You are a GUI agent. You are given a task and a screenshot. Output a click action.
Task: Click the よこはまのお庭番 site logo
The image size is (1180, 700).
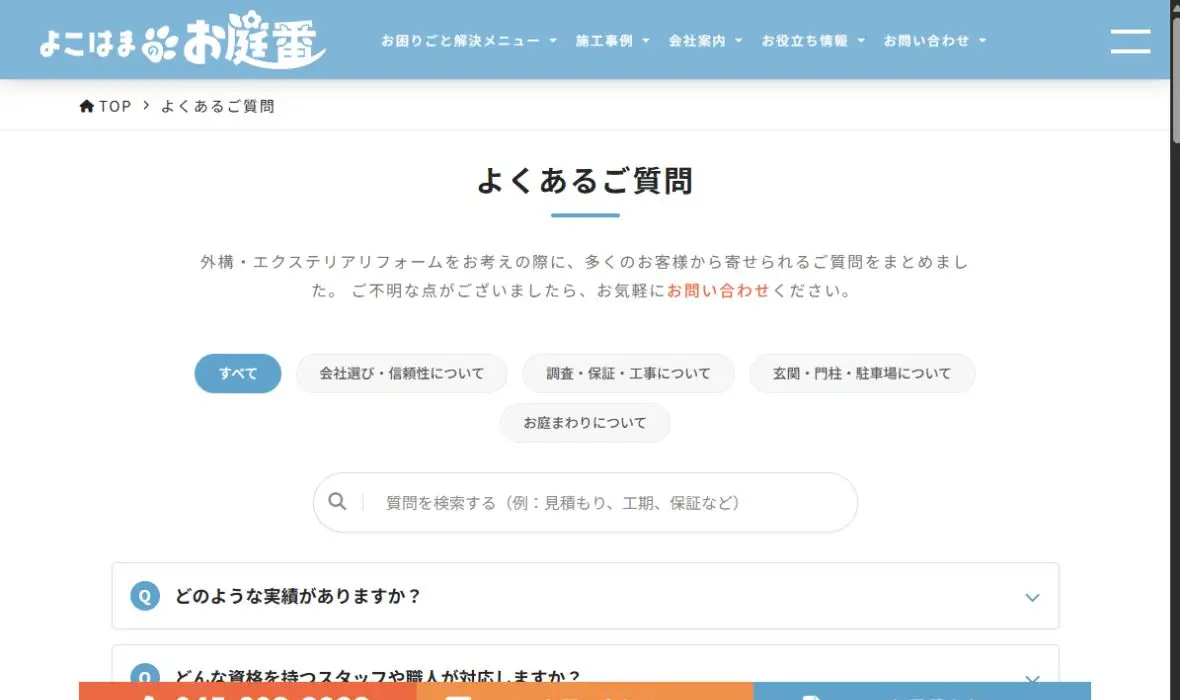point(183,40)
